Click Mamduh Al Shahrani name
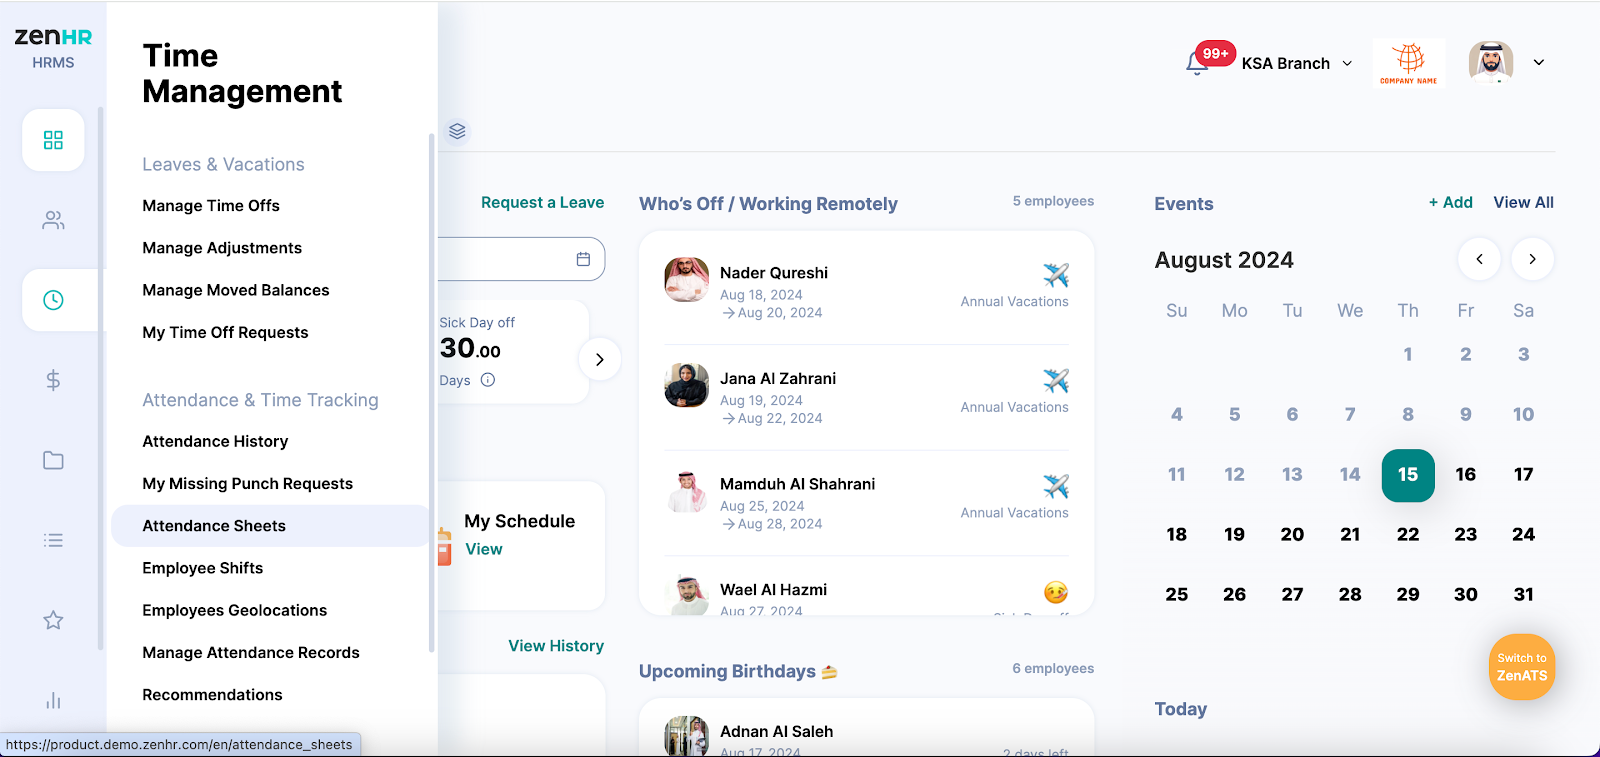1600x757 pixels. (x=797, y=484)
